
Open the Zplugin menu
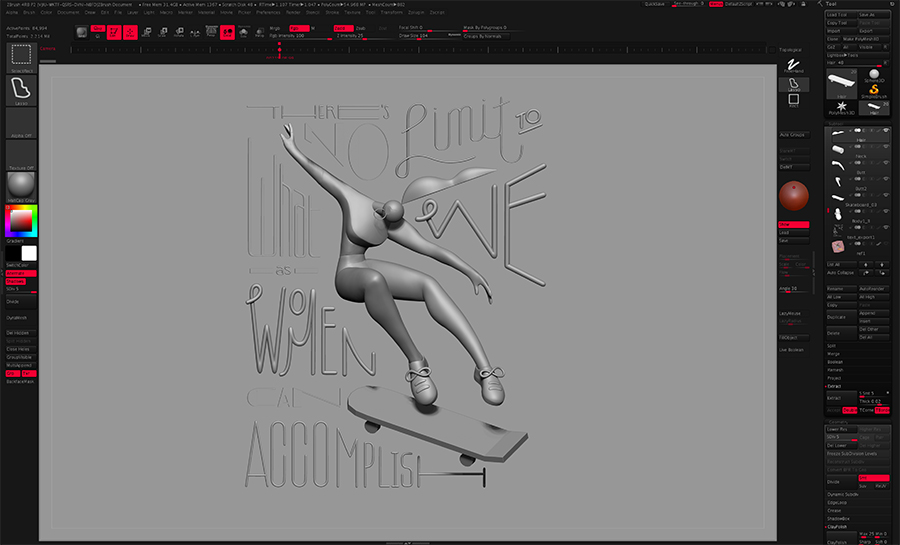coord(416,12)
